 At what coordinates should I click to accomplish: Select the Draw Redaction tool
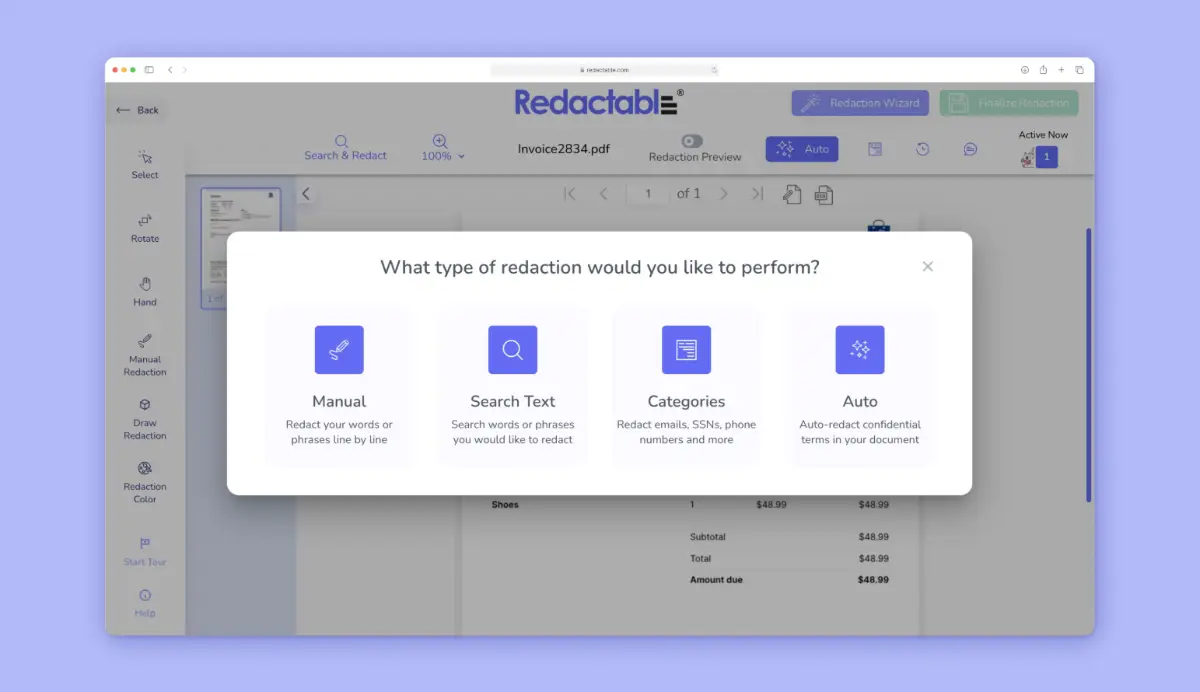click(144, 416)
